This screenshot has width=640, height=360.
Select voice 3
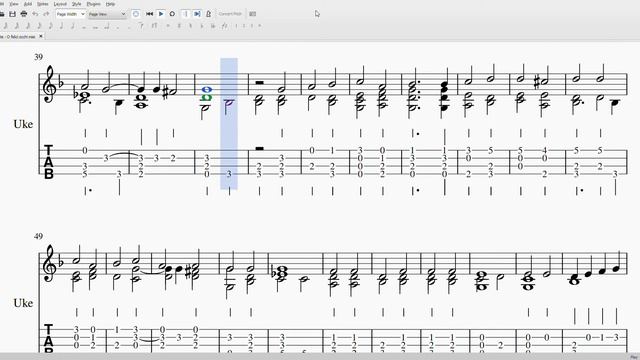point(251,26)
